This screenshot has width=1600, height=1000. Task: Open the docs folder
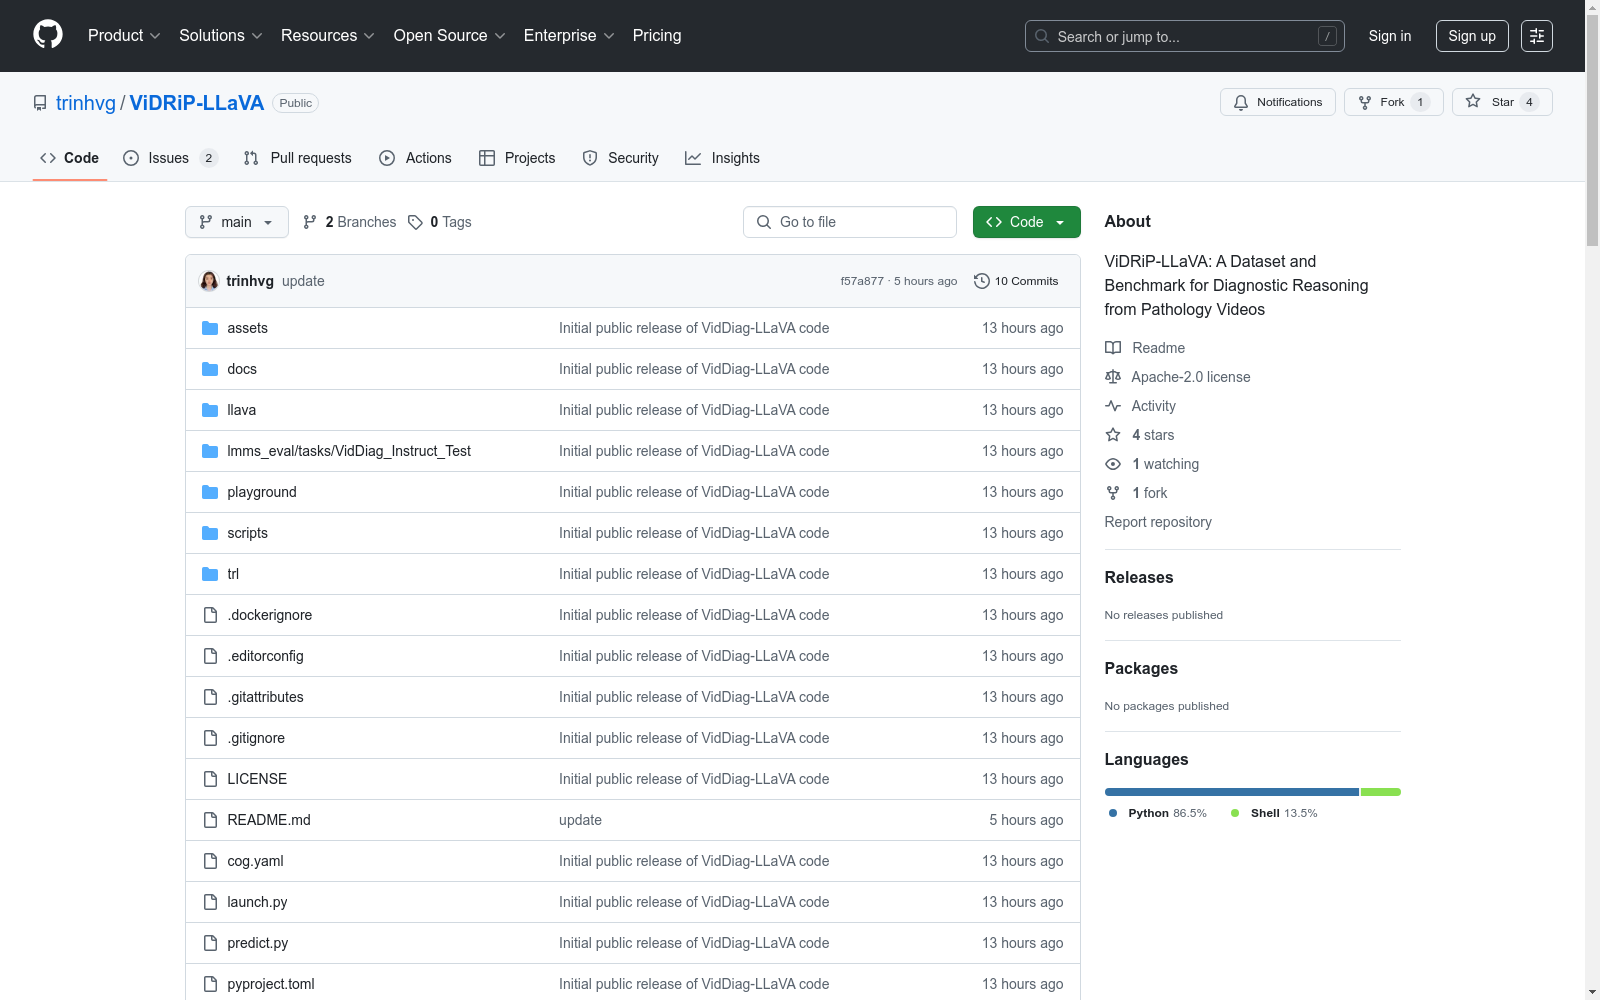[242, 369]
